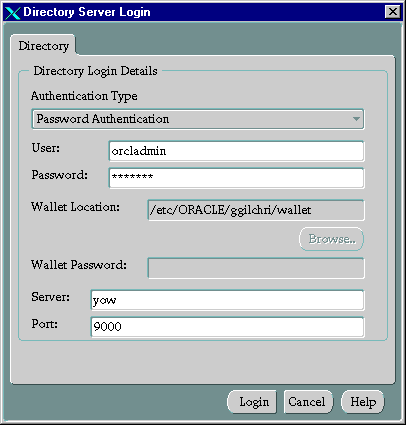Viewport: 406px width, 425px height.
Task: Focus the Server field showing yow
Action: [227, 300]
